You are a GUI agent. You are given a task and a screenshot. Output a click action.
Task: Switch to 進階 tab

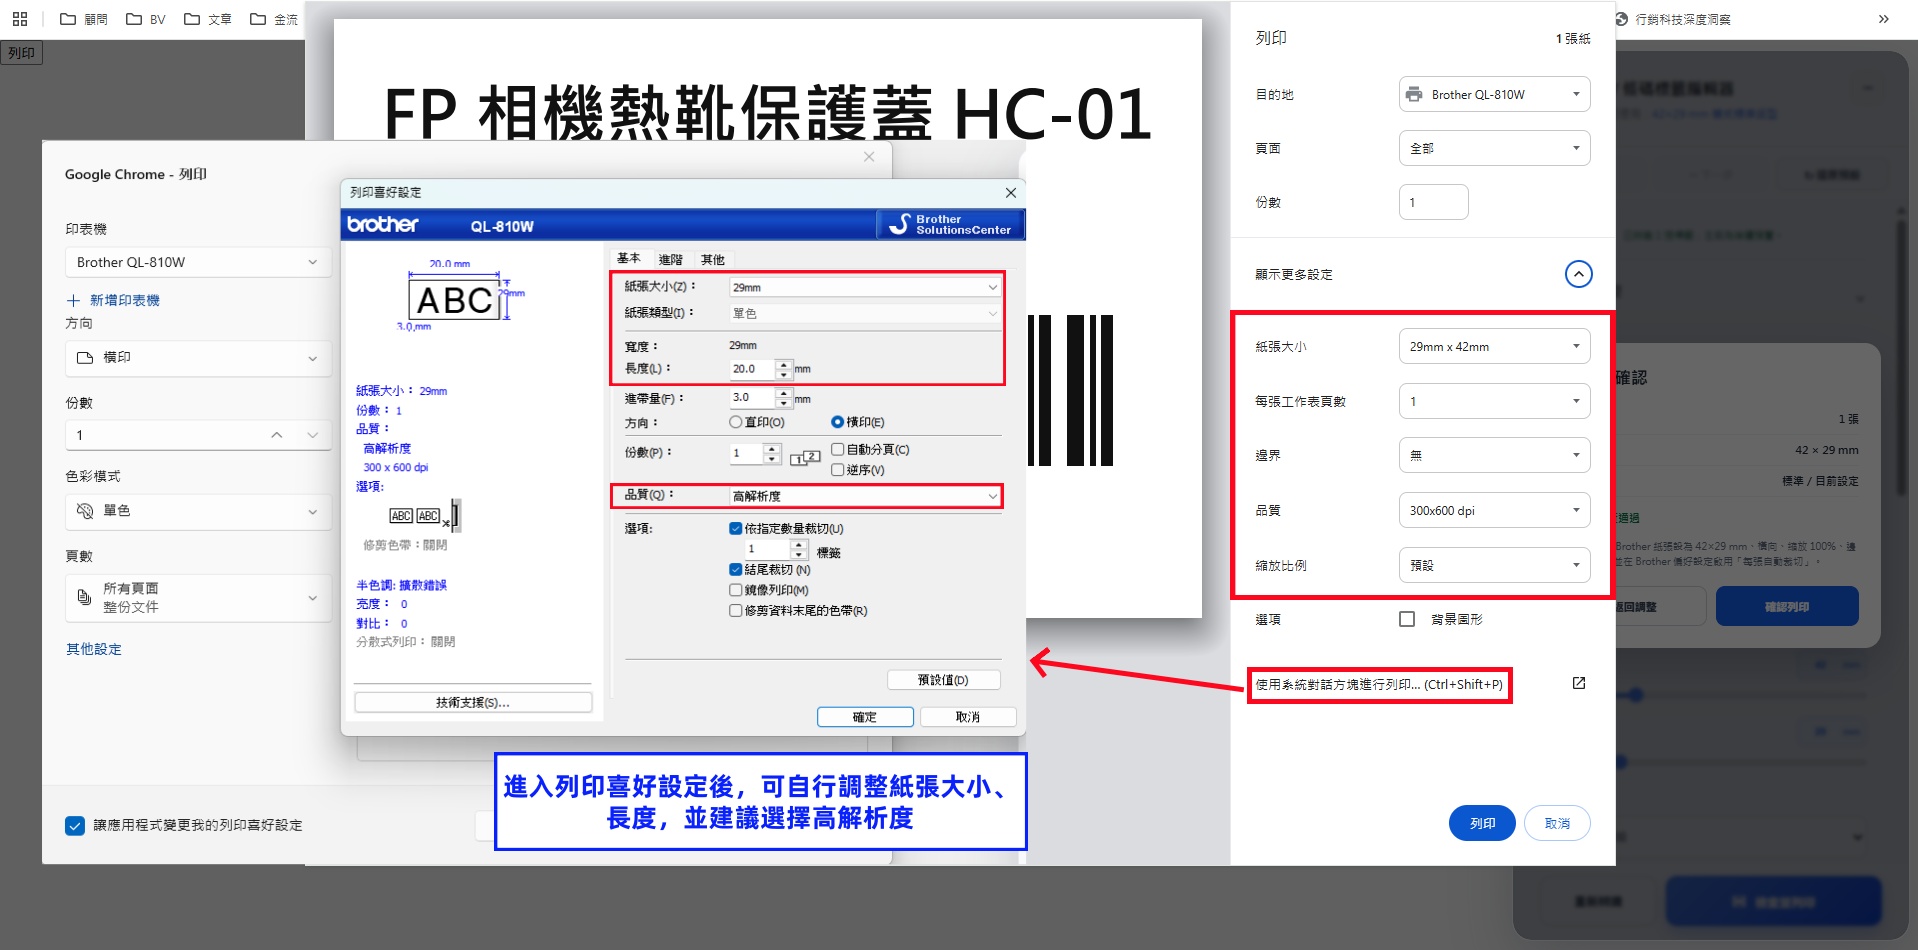point(671,259)
